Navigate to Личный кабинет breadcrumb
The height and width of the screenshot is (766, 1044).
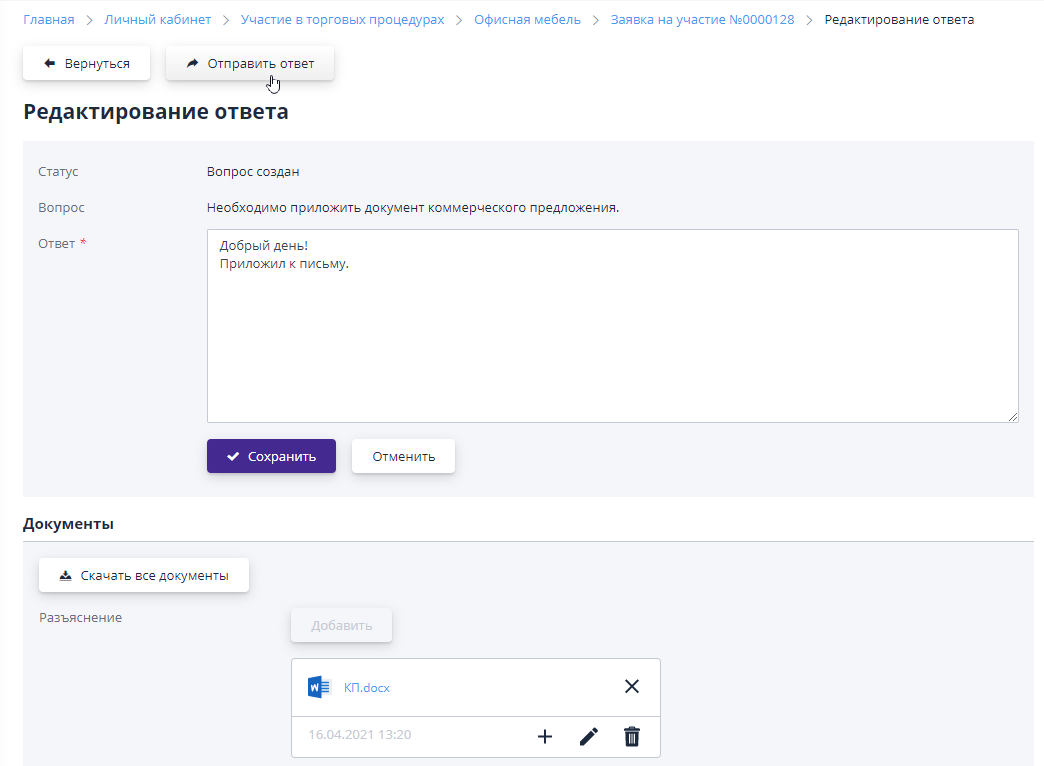(x=153, y=19)
